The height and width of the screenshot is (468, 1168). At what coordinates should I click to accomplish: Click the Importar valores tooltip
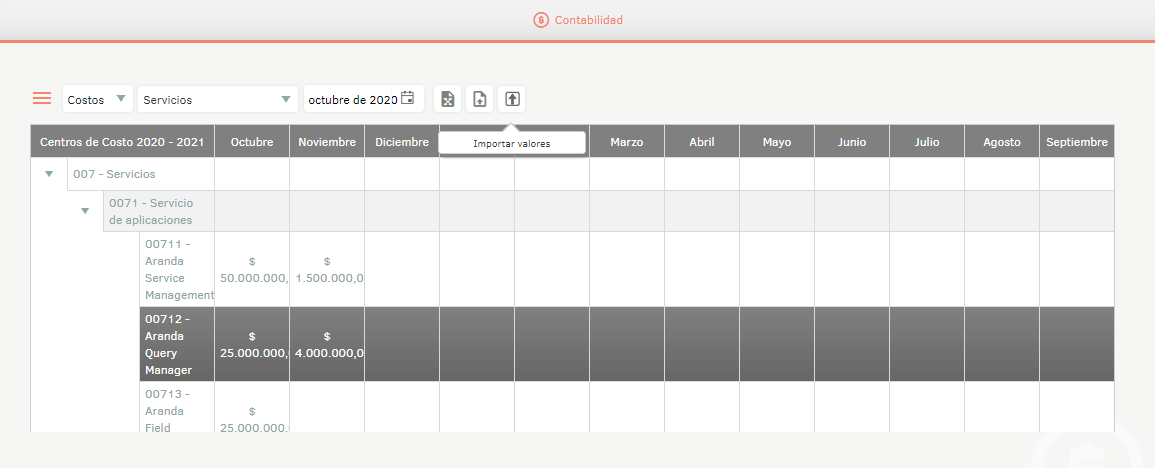tap(512, 143)
